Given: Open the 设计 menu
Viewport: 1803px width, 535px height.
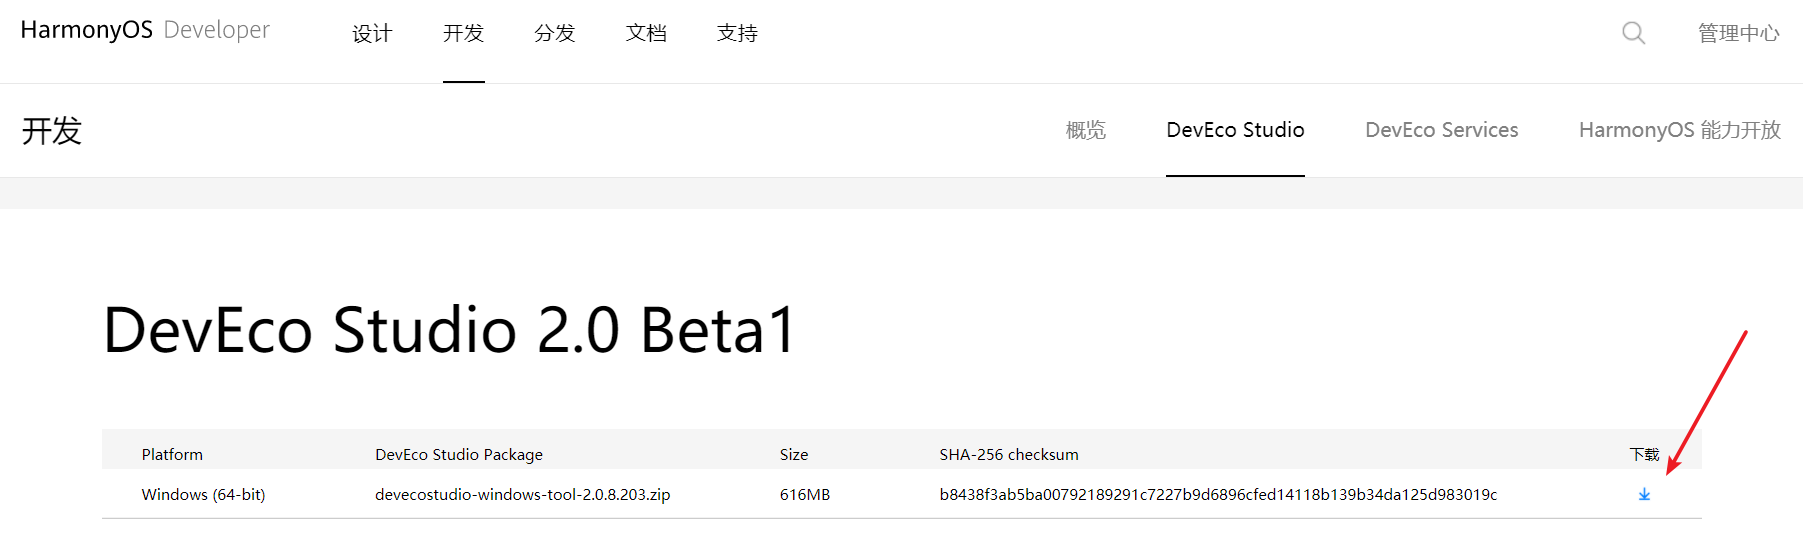Looking at the screenshot, I should point(372,33).
